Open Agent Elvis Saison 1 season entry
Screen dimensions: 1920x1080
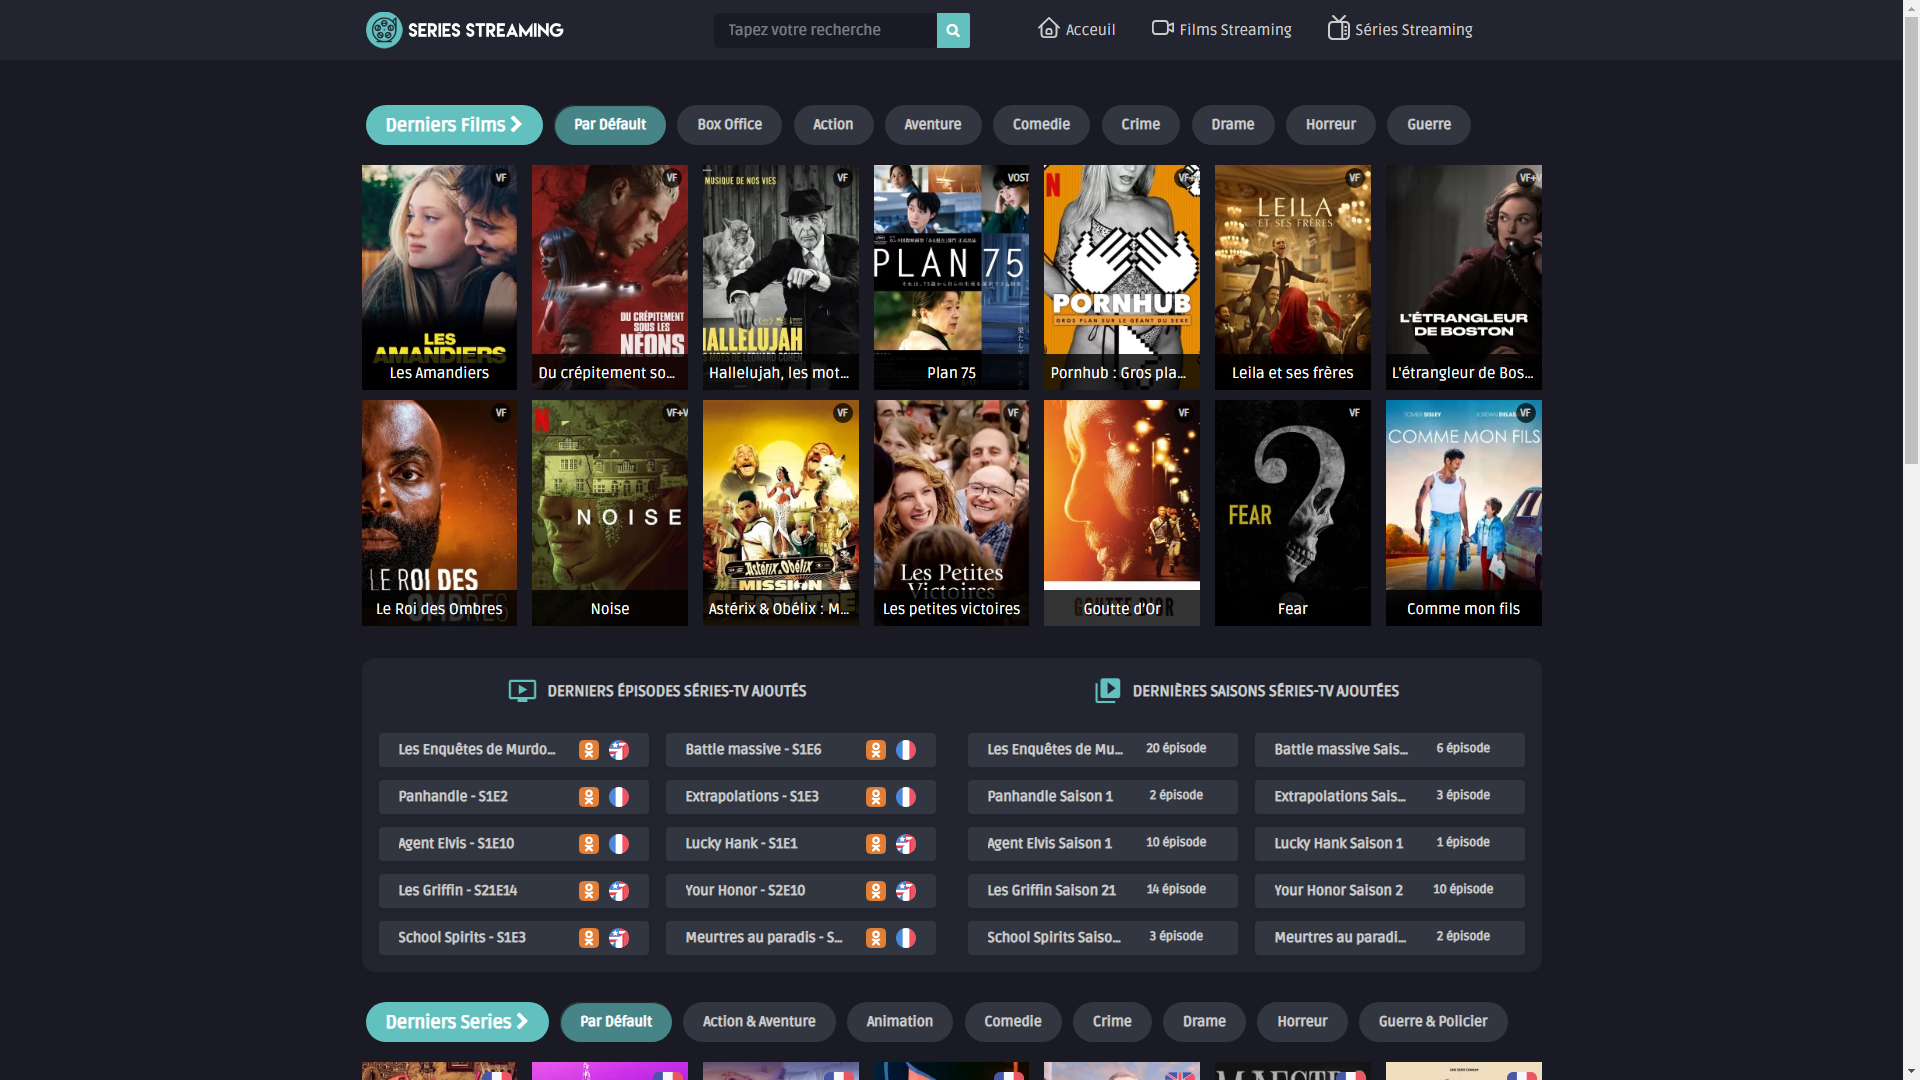point(1103,844)
